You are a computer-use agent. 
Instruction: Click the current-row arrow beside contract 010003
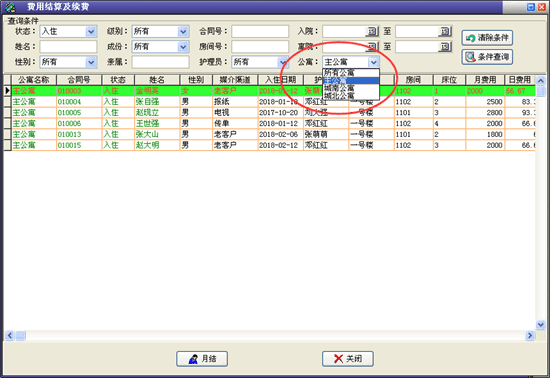pyautogui.click(x=7, y=91)
